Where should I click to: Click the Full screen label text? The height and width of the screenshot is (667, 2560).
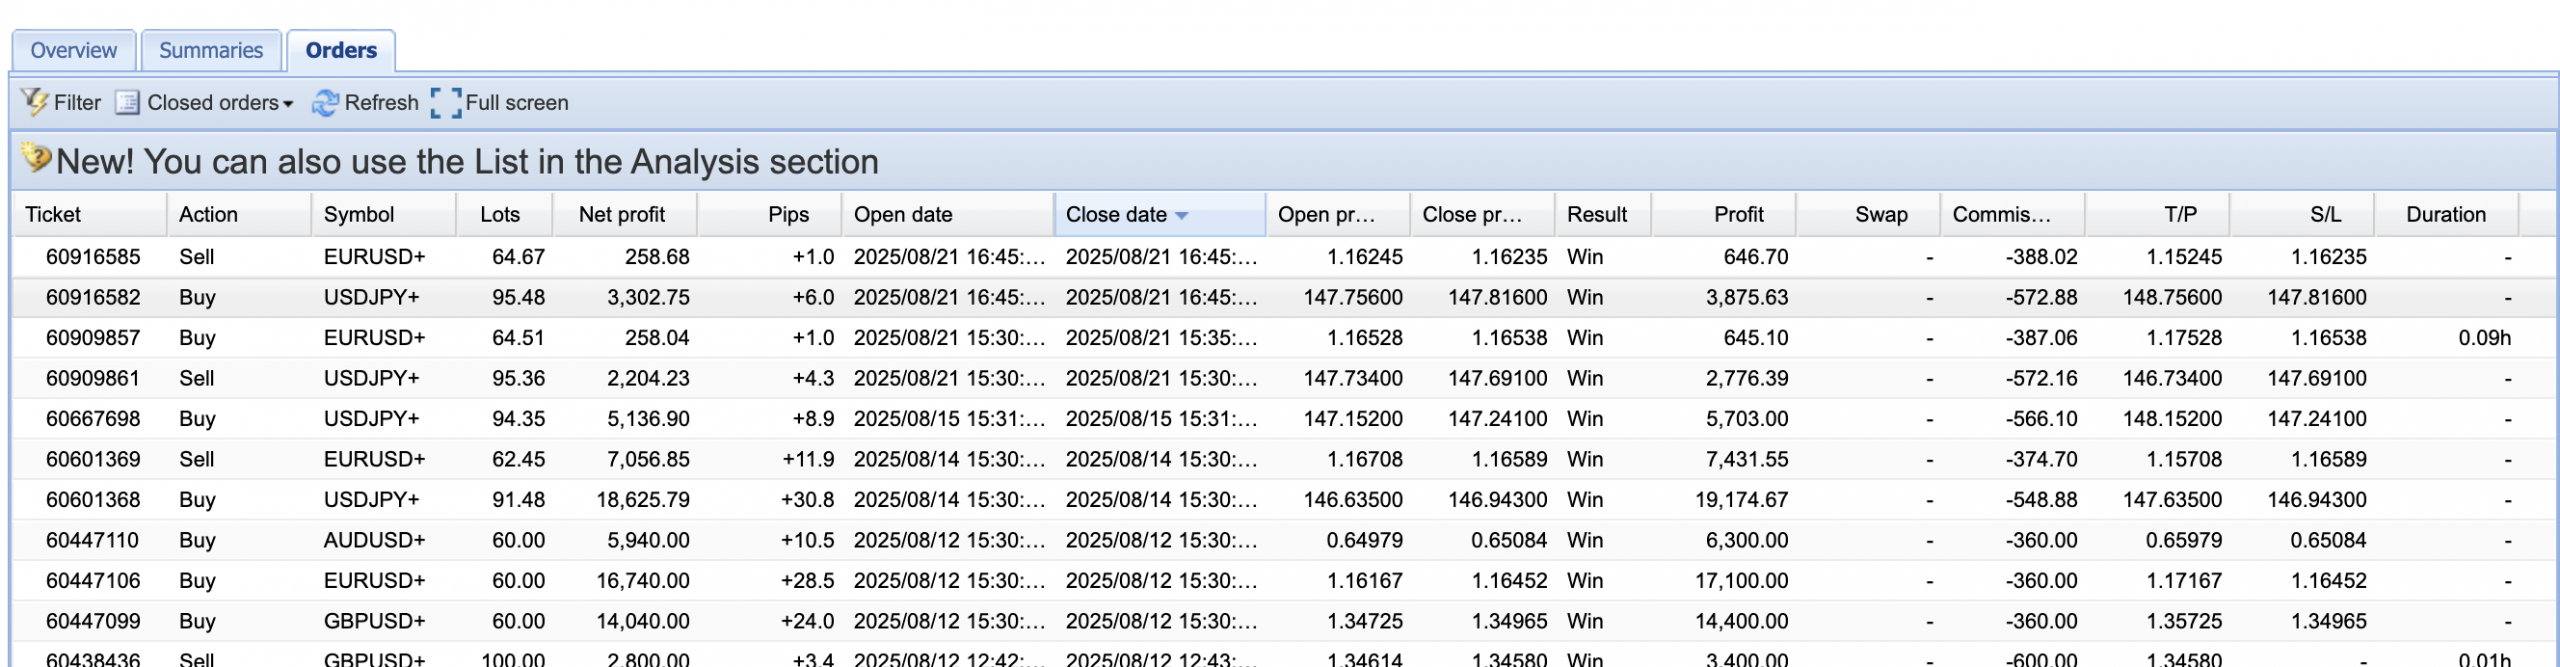(x=516, y=102)
